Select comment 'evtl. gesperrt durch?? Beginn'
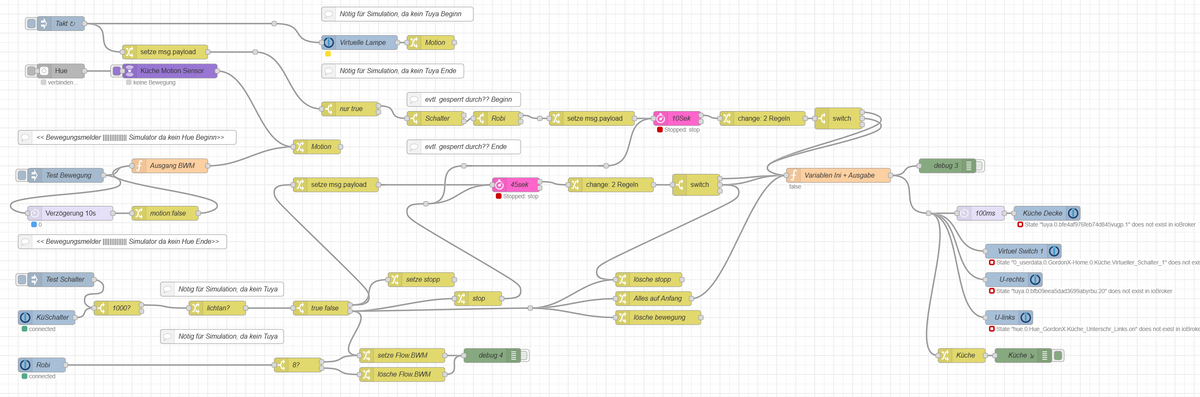 (464, 99)
